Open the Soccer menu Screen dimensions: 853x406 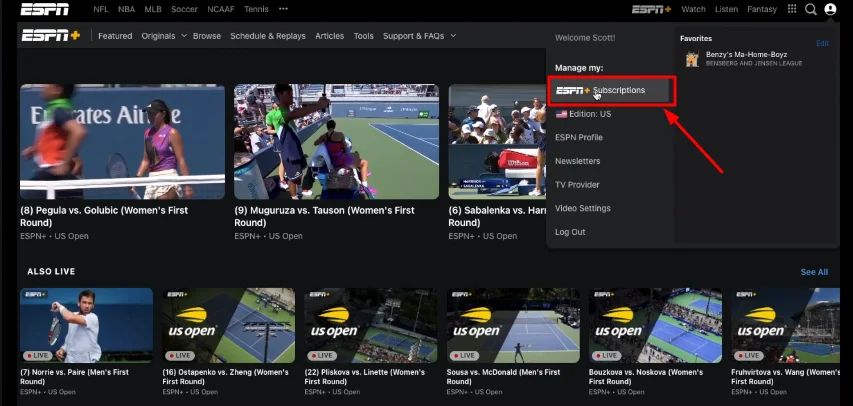pos(184,9)
